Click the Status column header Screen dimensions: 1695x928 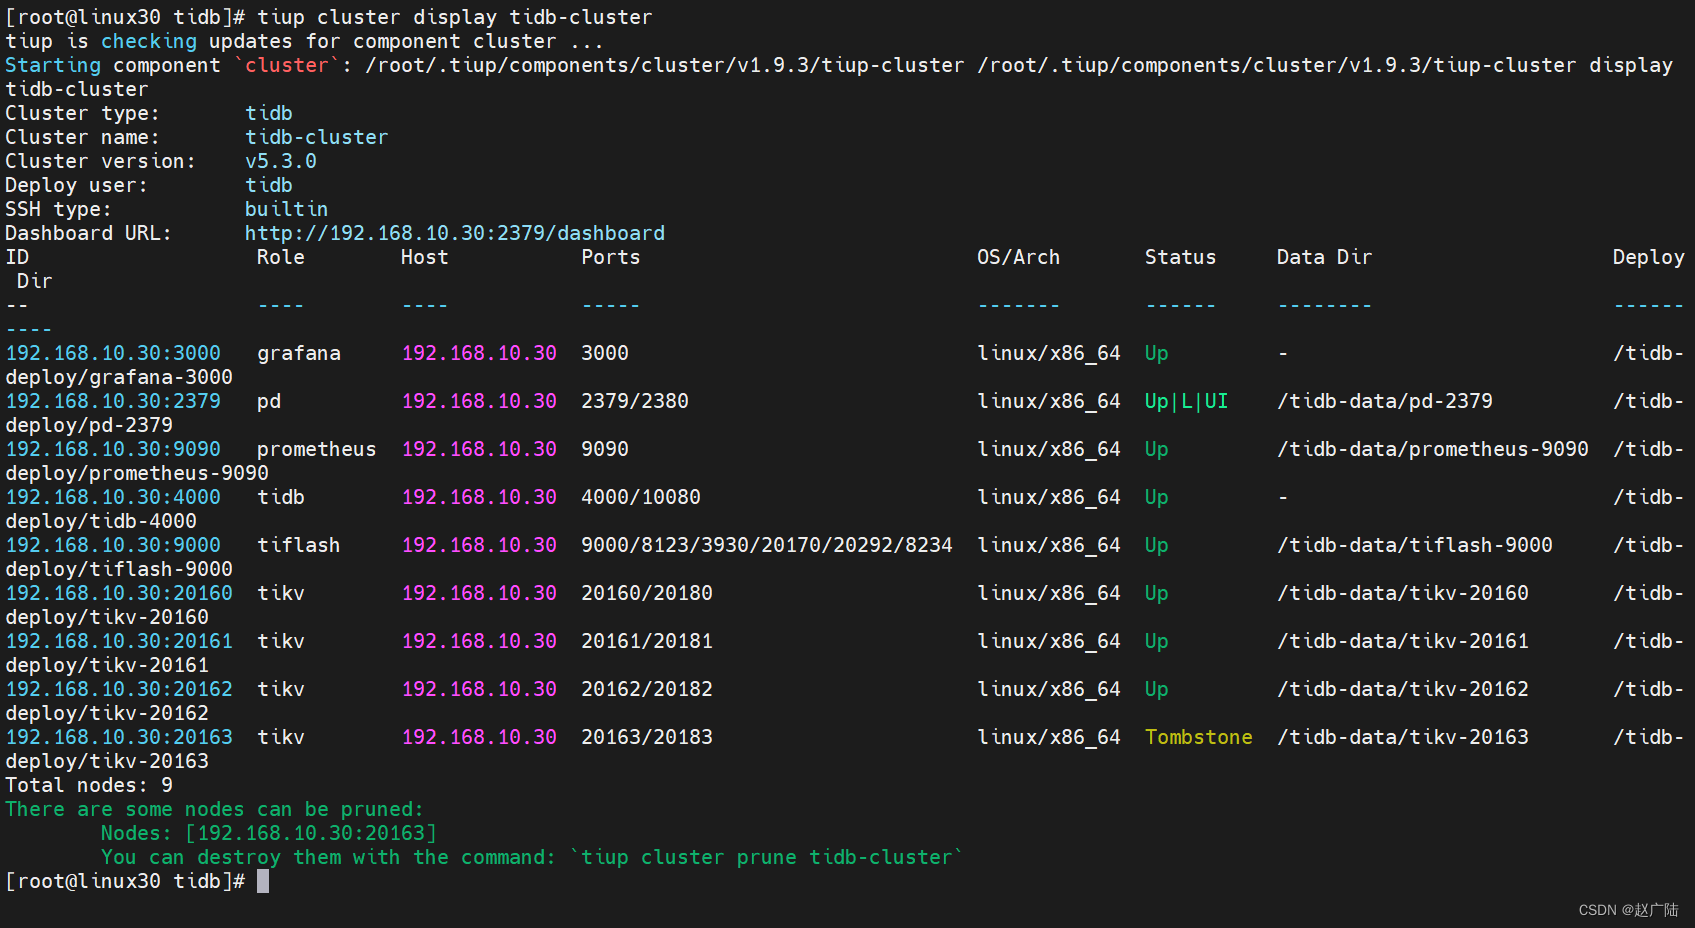coord(1180,257)
